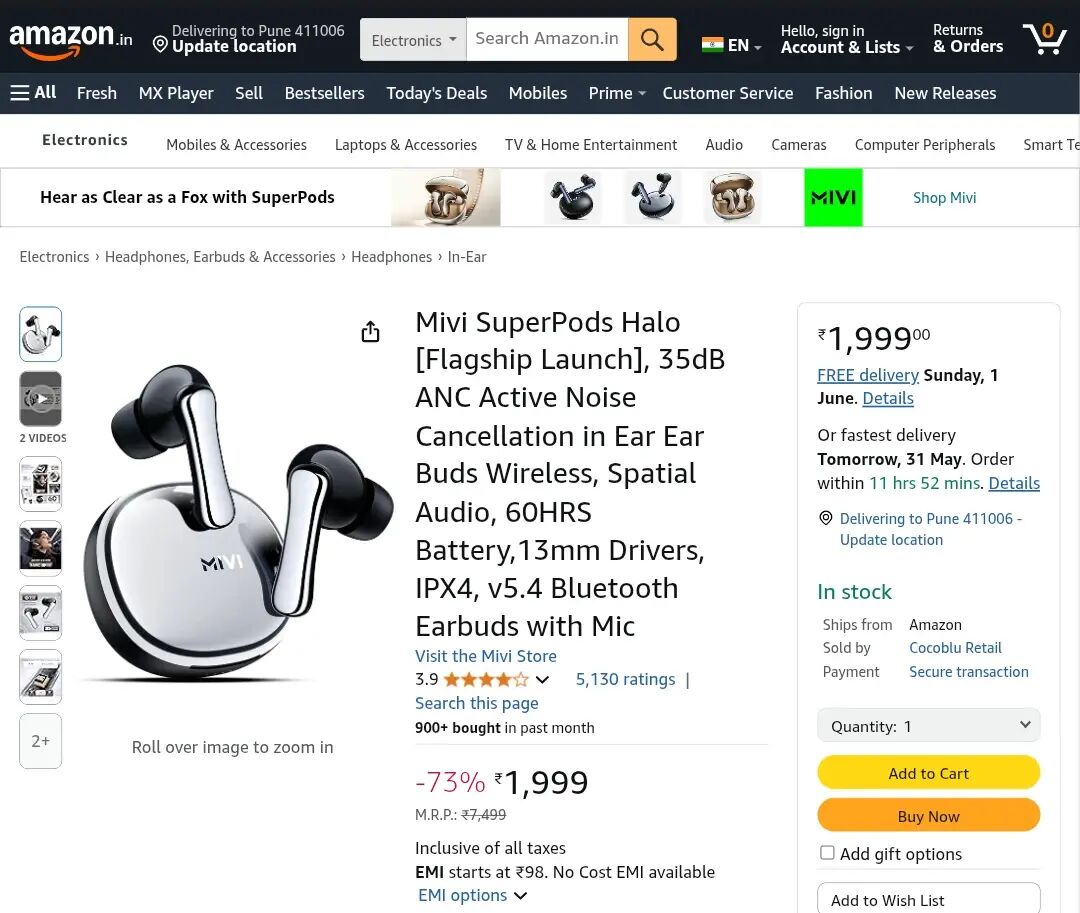Image resolution: width=1080 pixels, height=913 pixels.
Task: Open the Visit the Mivi Store link
Action: point(486,656)
